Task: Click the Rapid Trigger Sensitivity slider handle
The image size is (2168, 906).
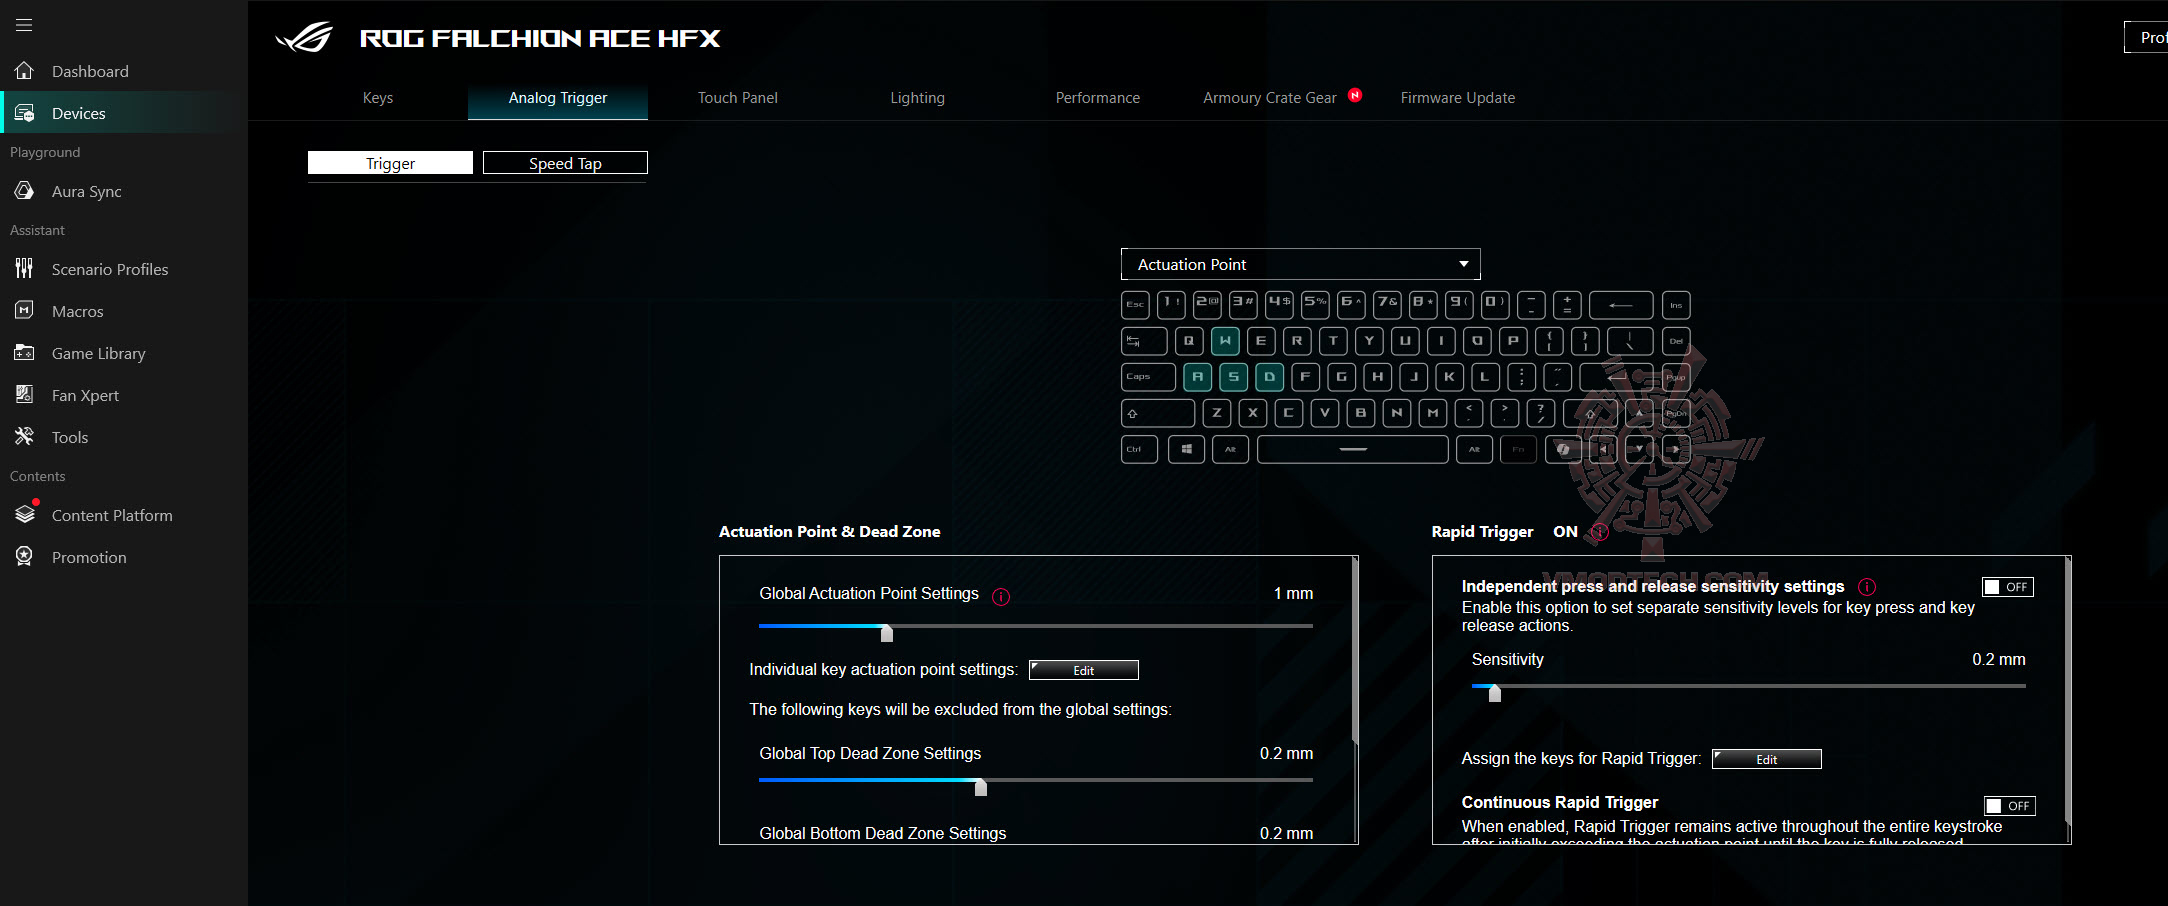Action: (1495, 693)
